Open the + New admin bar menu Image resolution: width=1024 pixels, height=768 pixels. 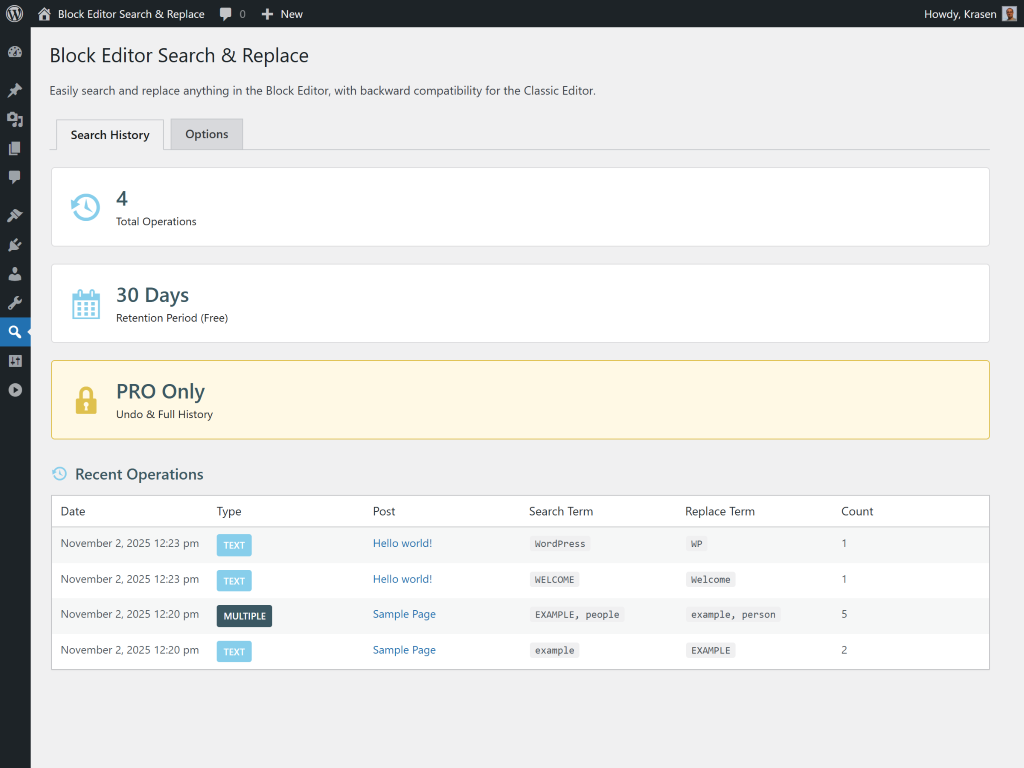[282, 14]
